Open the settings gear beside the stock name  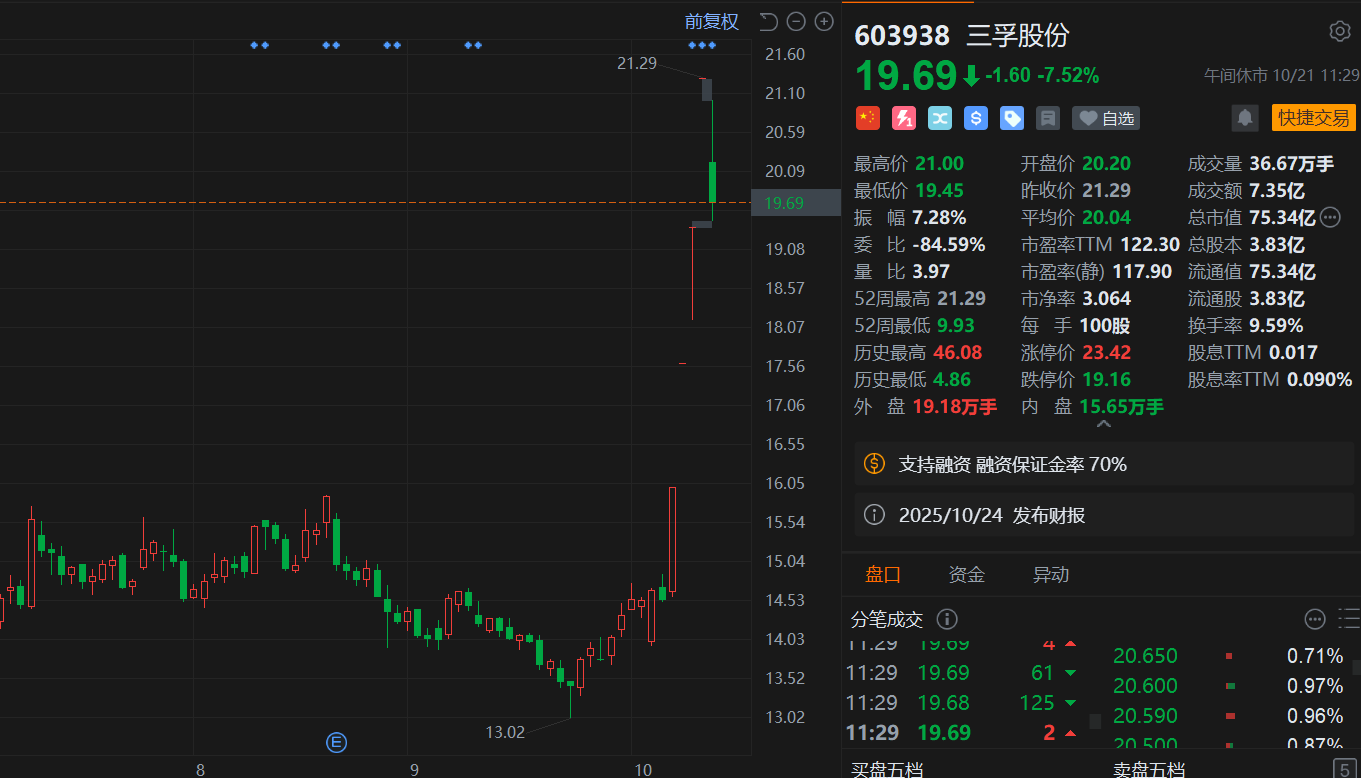pyautogui.click(x=1339, y=31)
